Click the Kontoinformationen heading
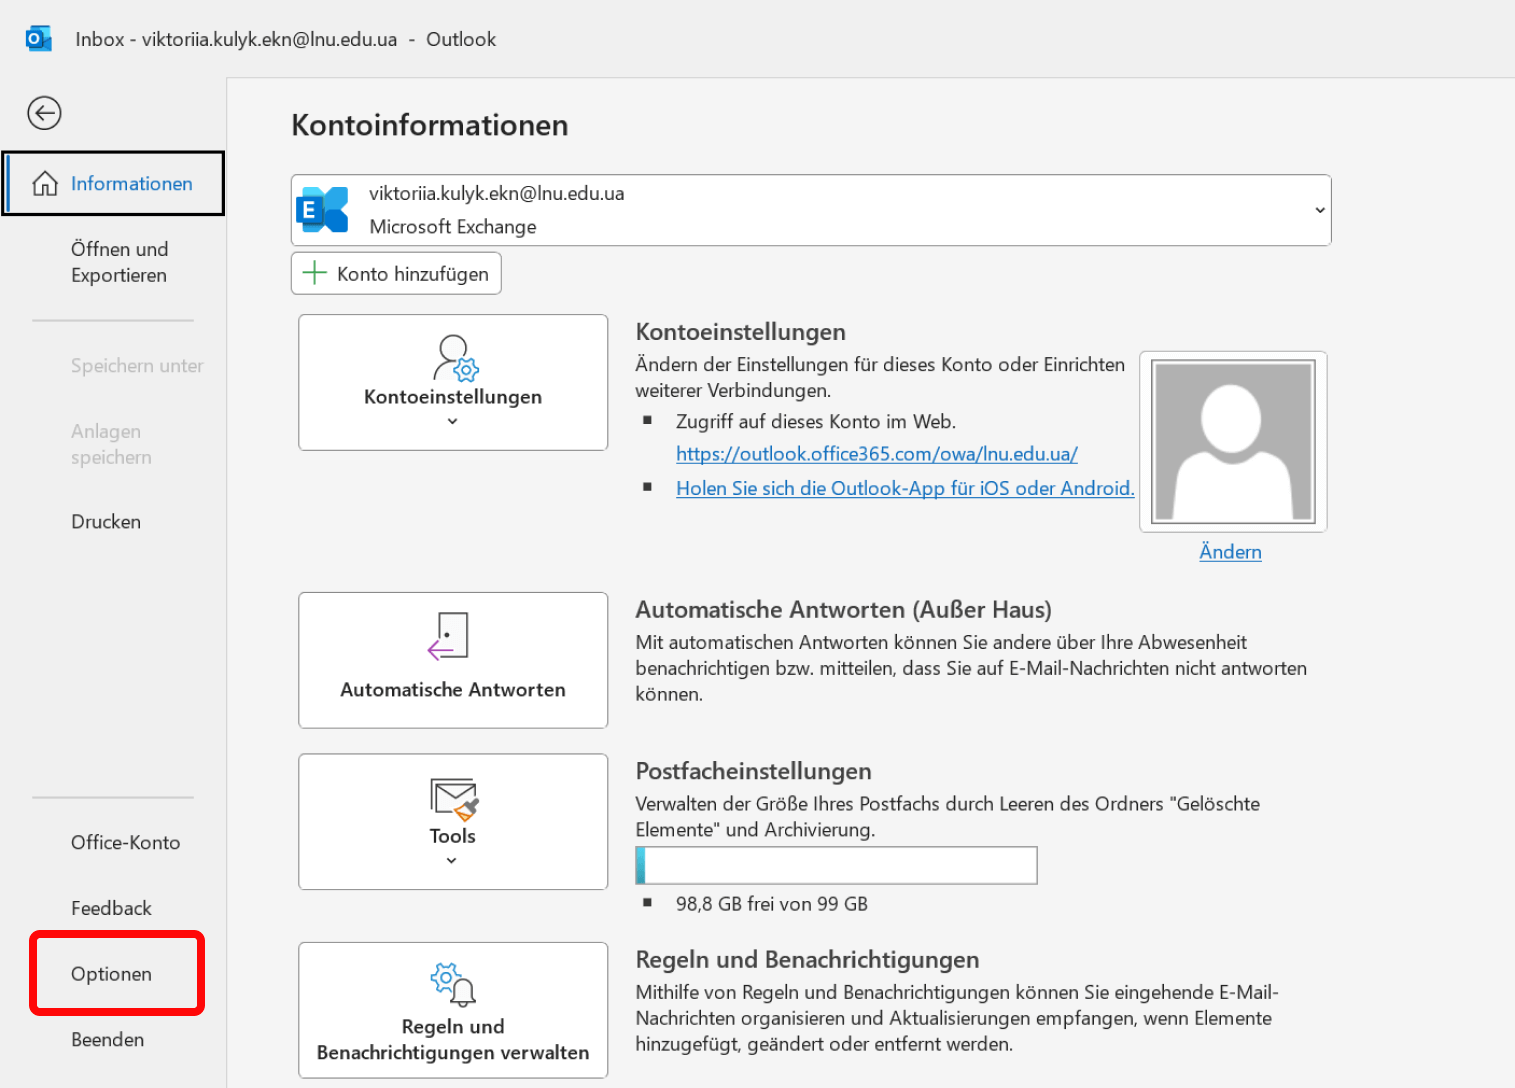Image resolution: width=1515 pixels, height=1088 pixels. (430, 125)
